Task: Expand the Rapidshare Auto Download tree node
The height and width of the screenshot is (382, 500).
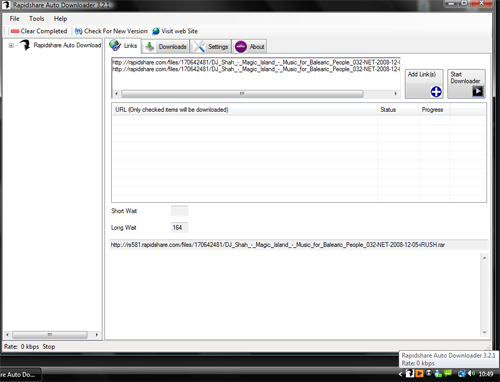Action: [x=11, y=45]
